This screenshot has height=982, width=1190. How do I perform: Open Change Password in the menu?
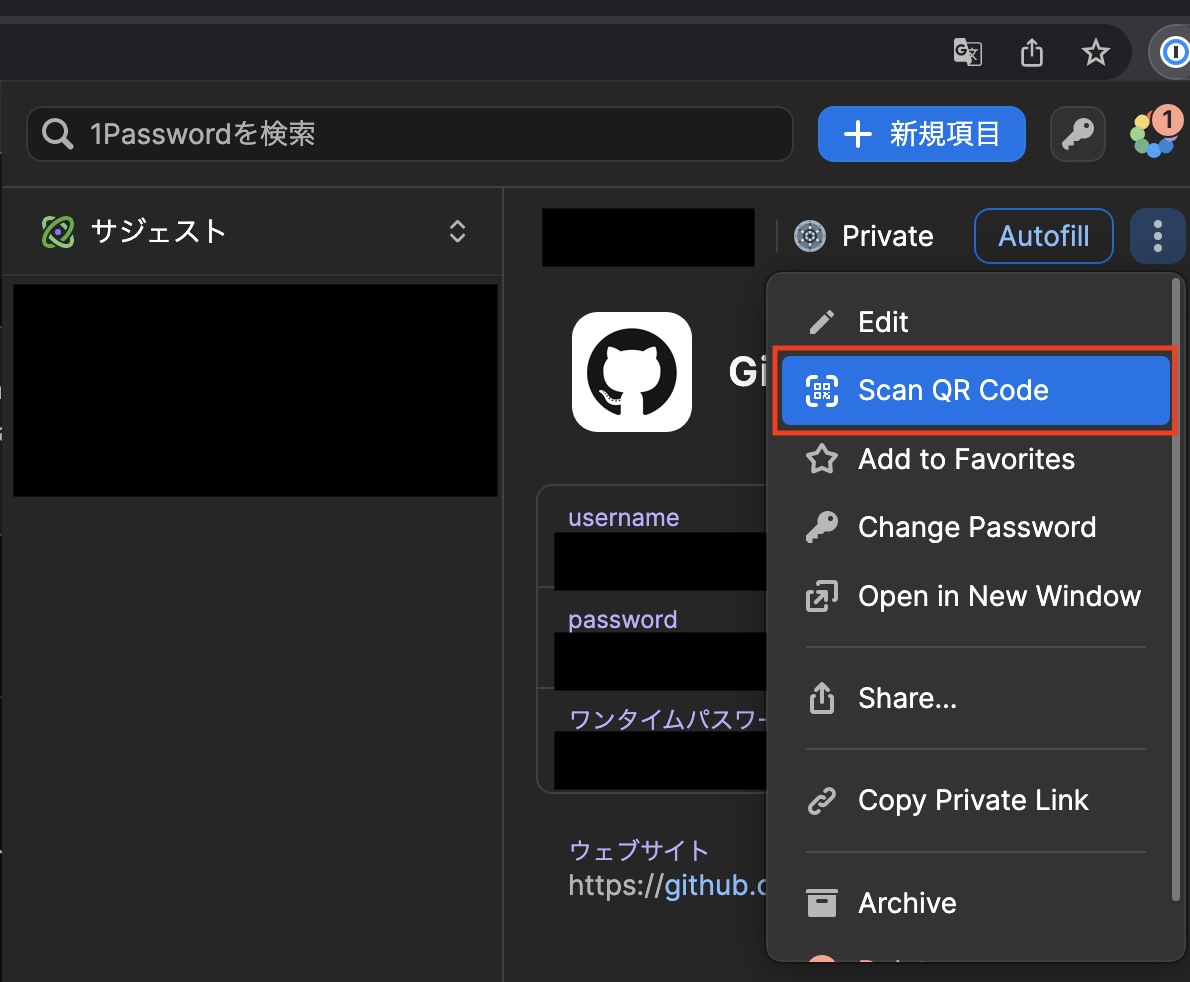975,527
